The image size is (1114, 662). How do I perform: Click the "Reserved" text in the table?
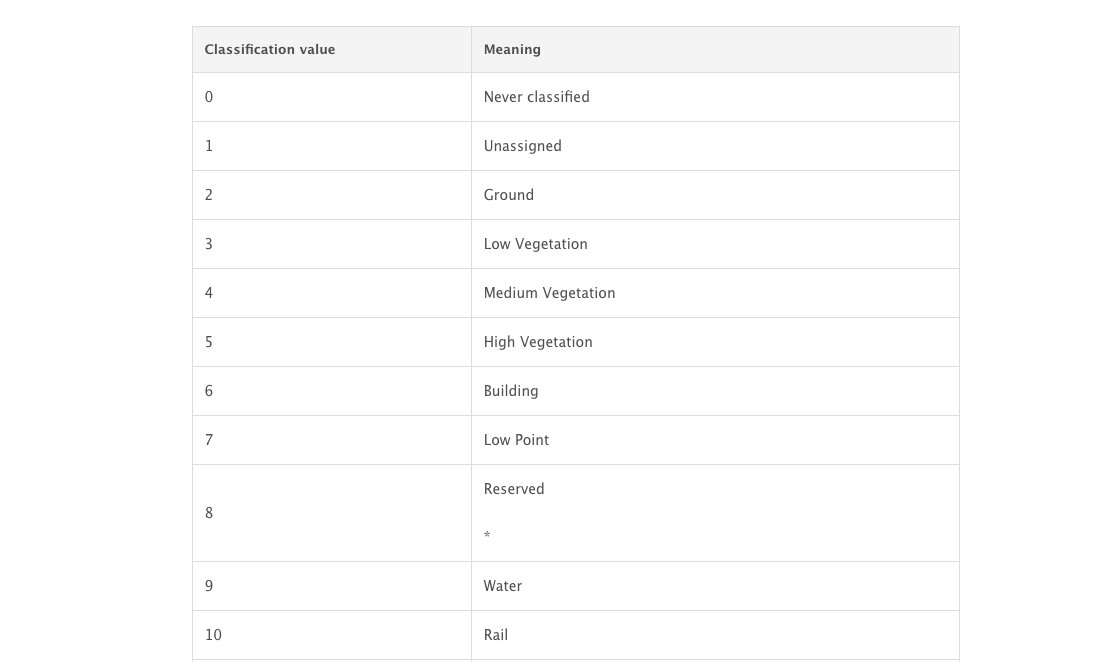(514, 489)
